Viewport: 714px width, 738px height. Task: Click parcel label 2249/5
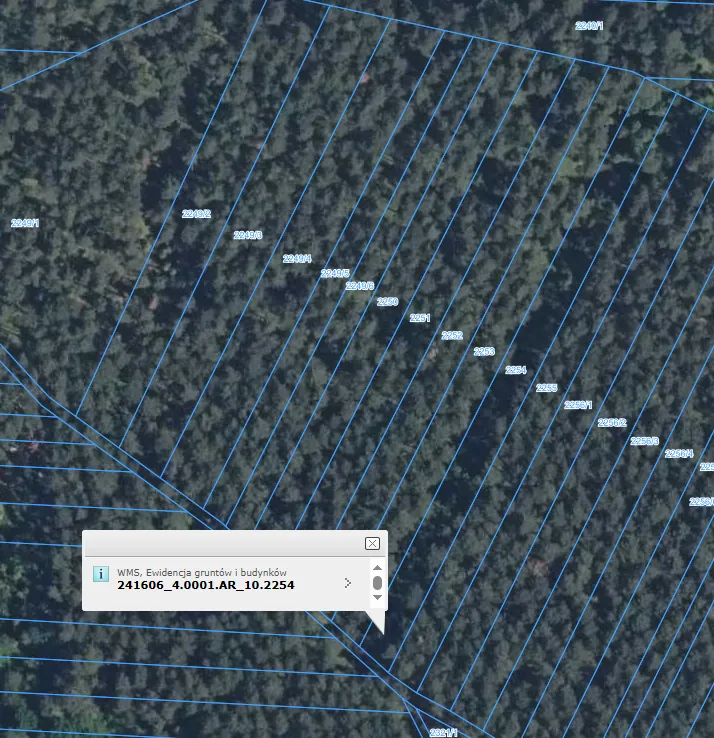tap(335, 273)
